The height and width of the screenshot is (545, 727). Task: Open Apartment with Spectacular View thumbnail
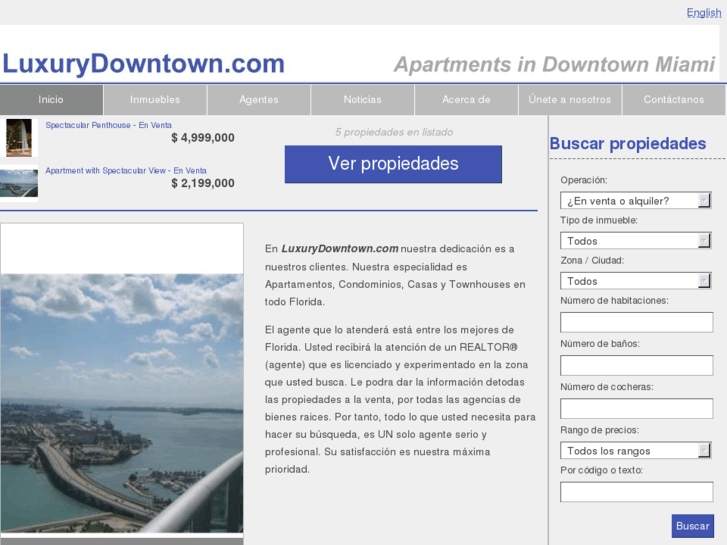pos(19,183)
